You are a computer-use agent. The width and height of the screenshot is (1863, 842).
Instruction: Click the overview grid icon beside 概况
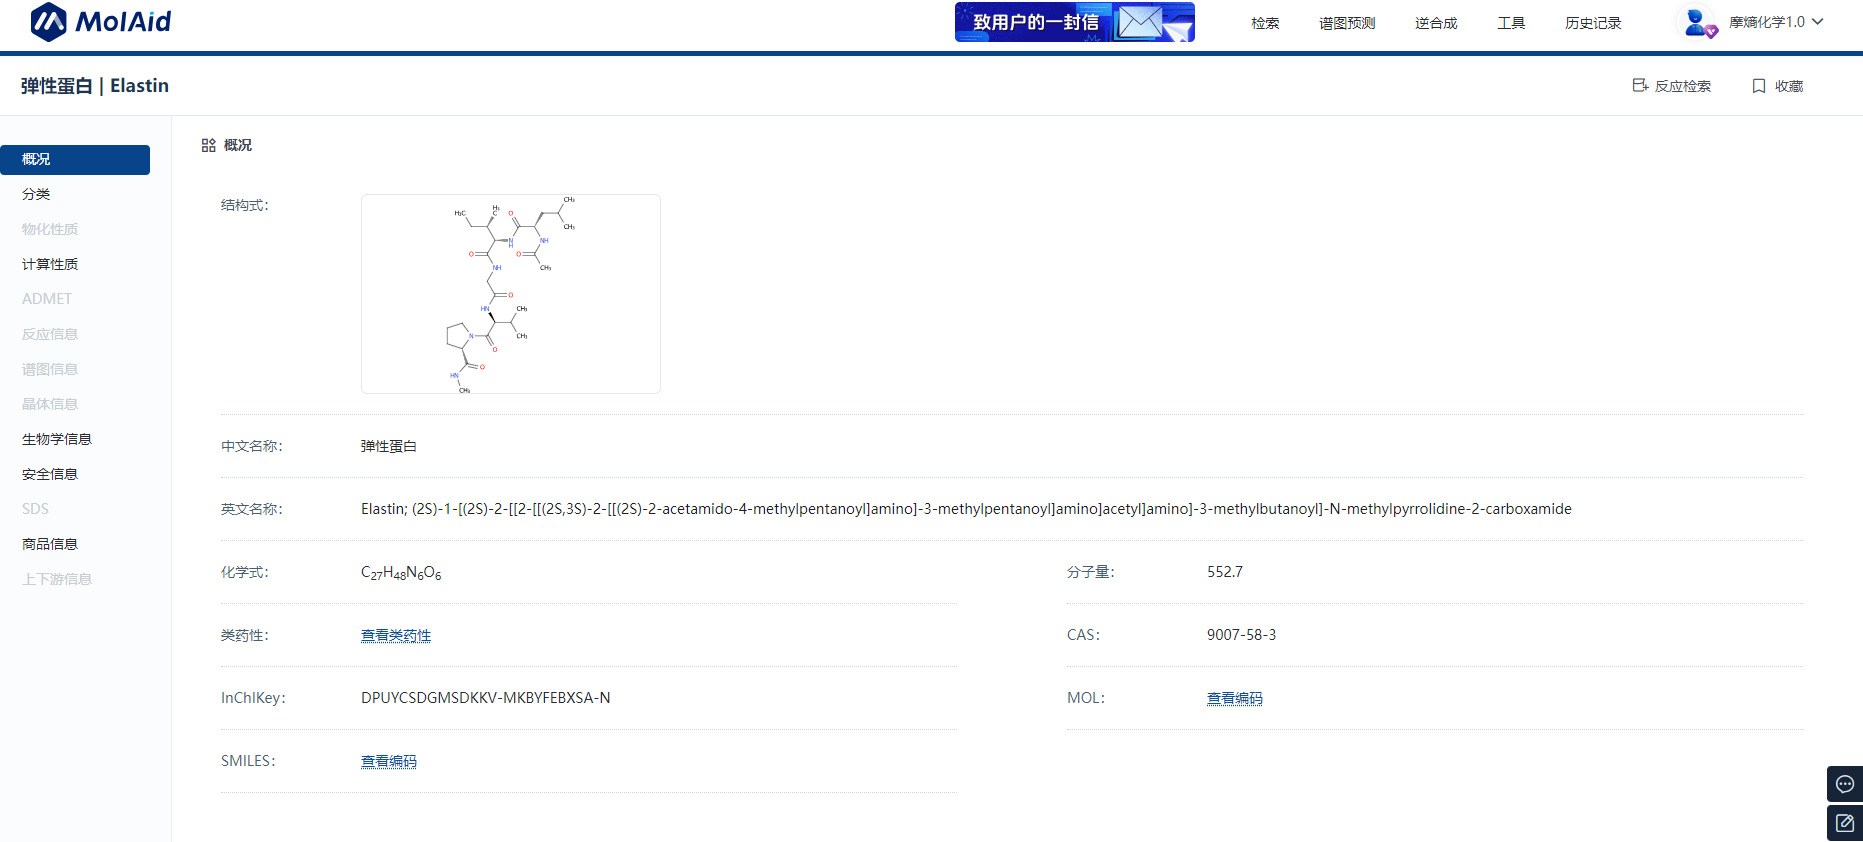point(208,145)
